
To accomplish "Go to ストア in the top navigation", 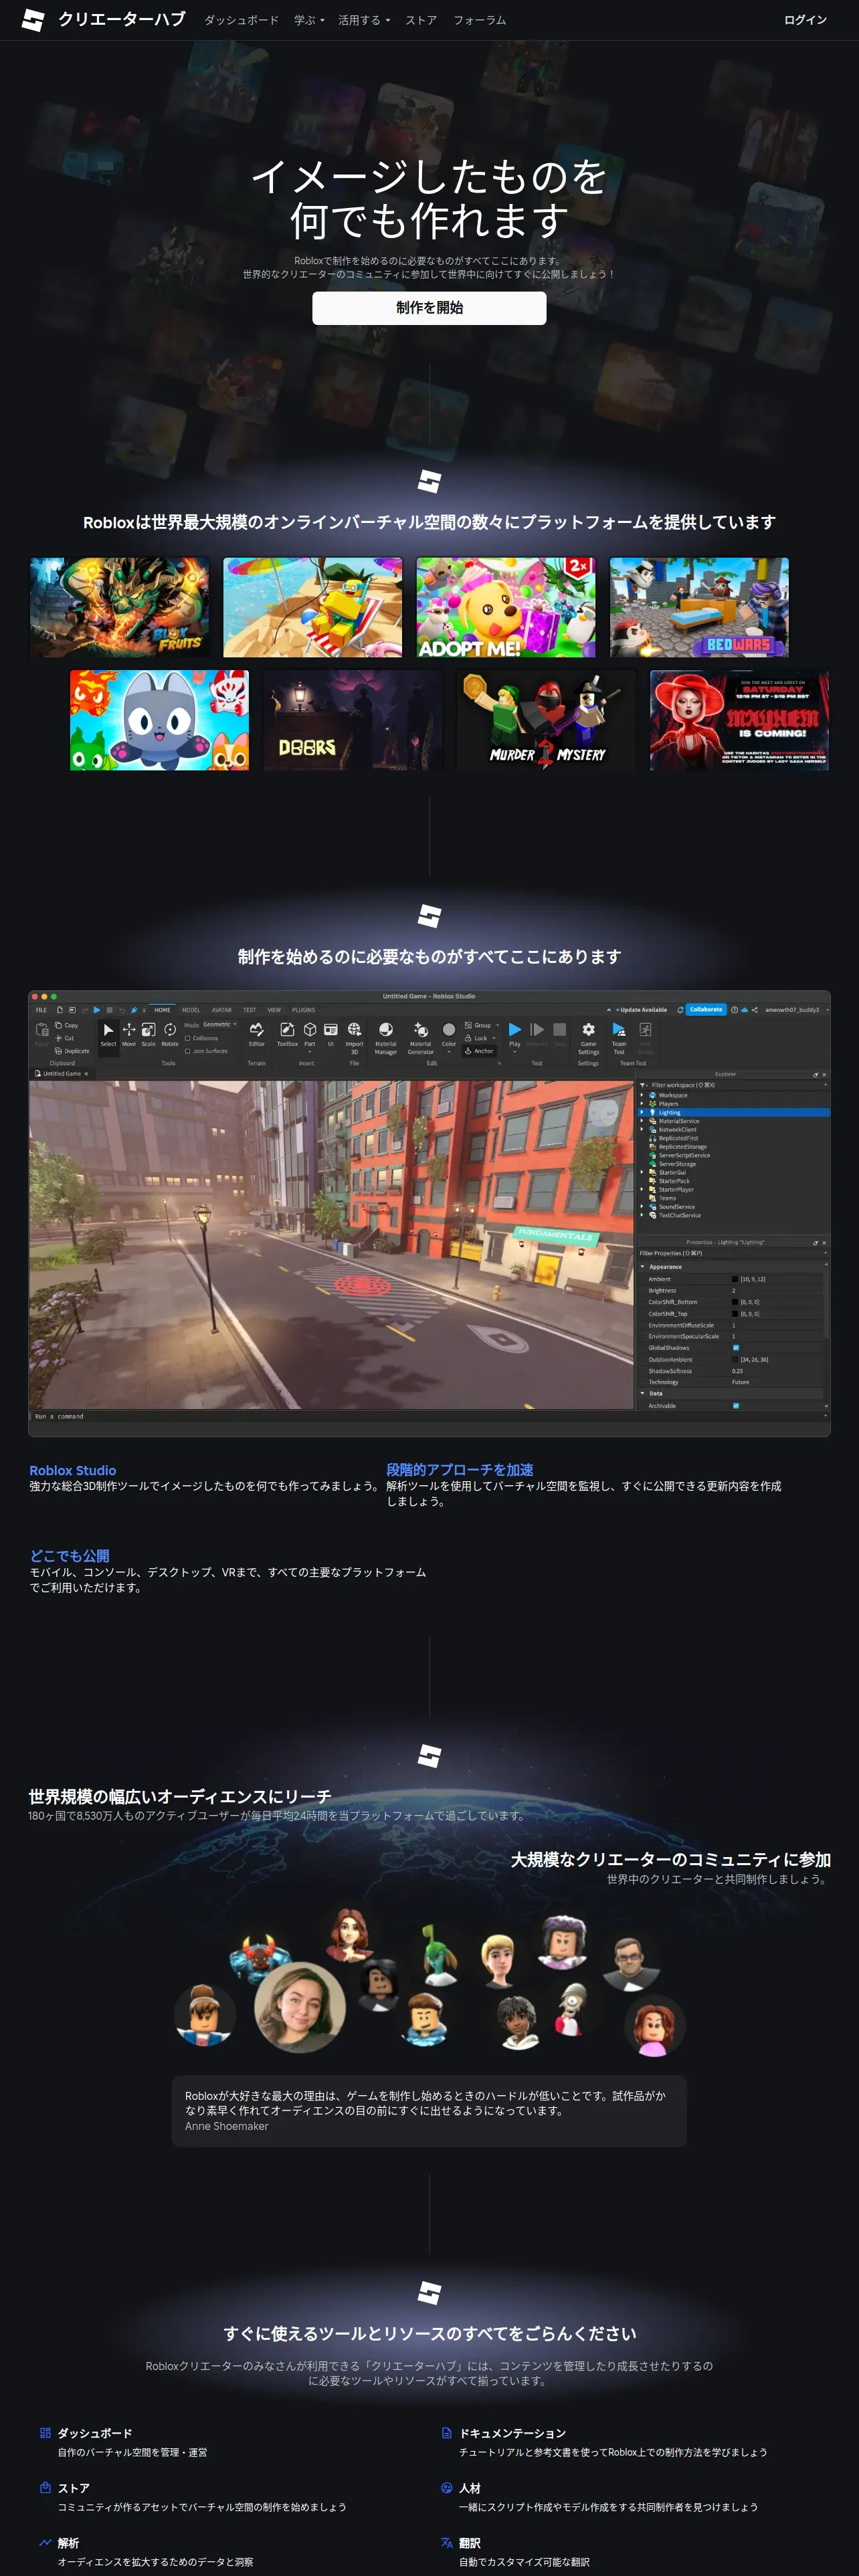I will [421, 20].
